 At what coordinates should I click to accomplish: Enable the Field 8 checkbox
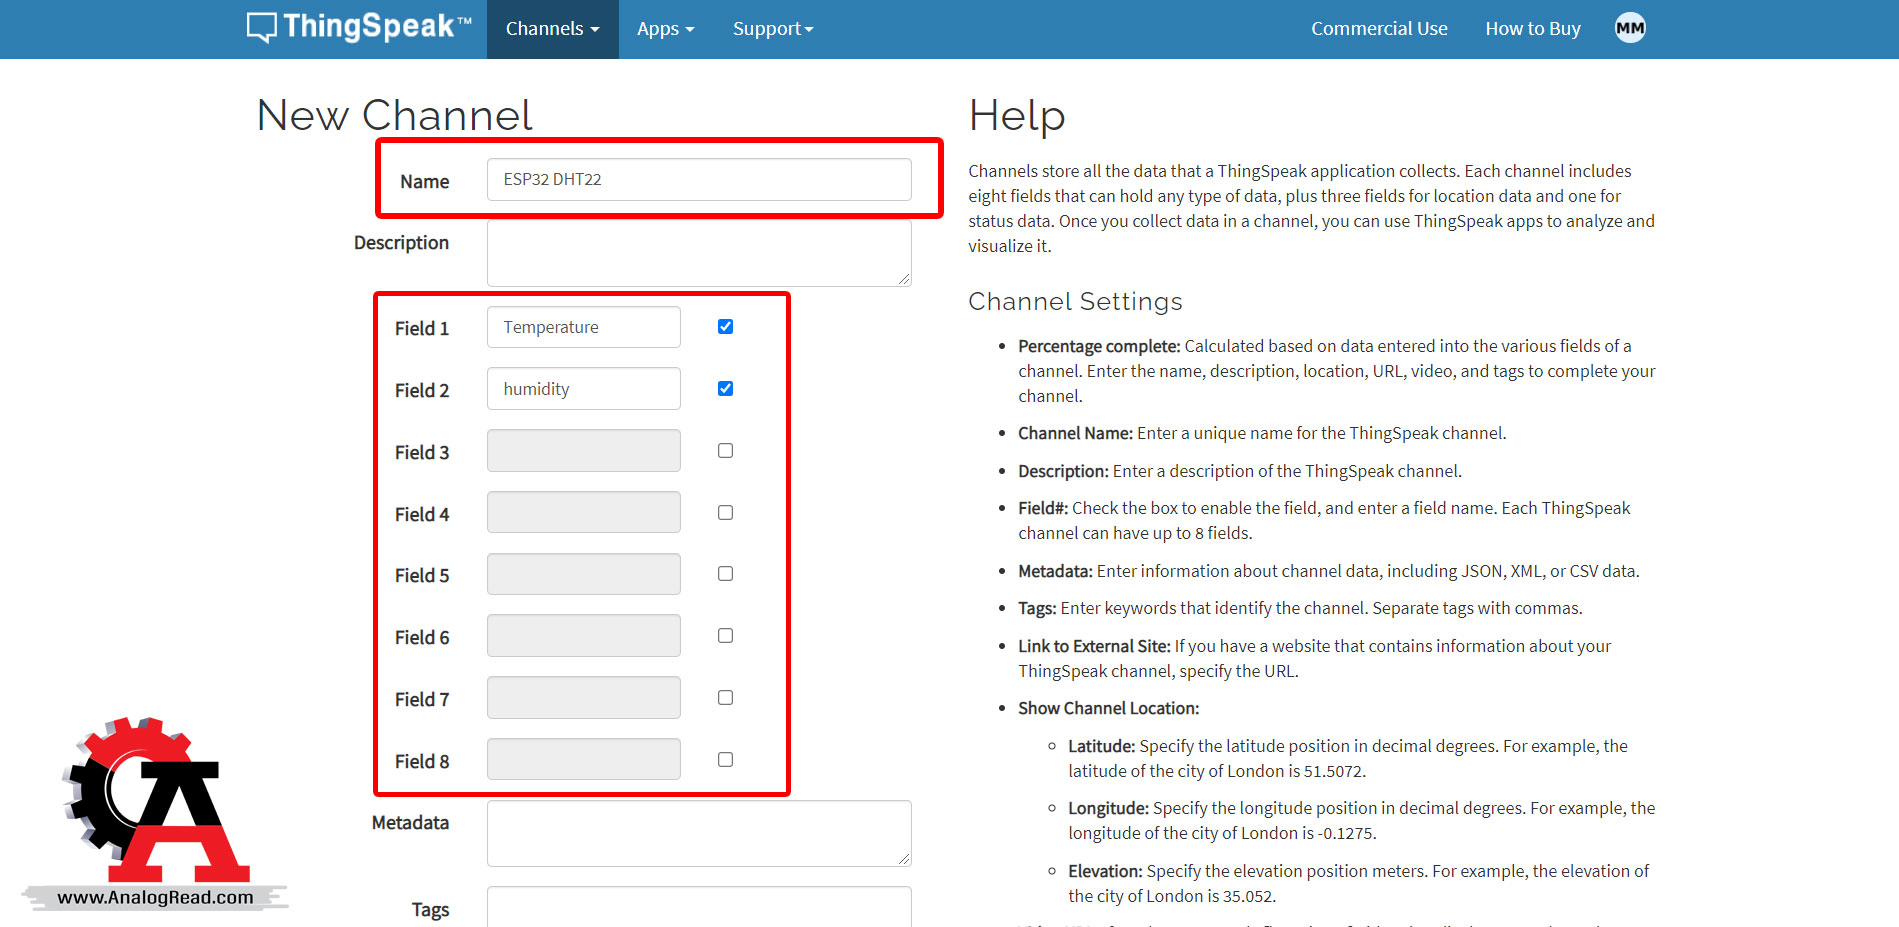(x=725, y=760)
